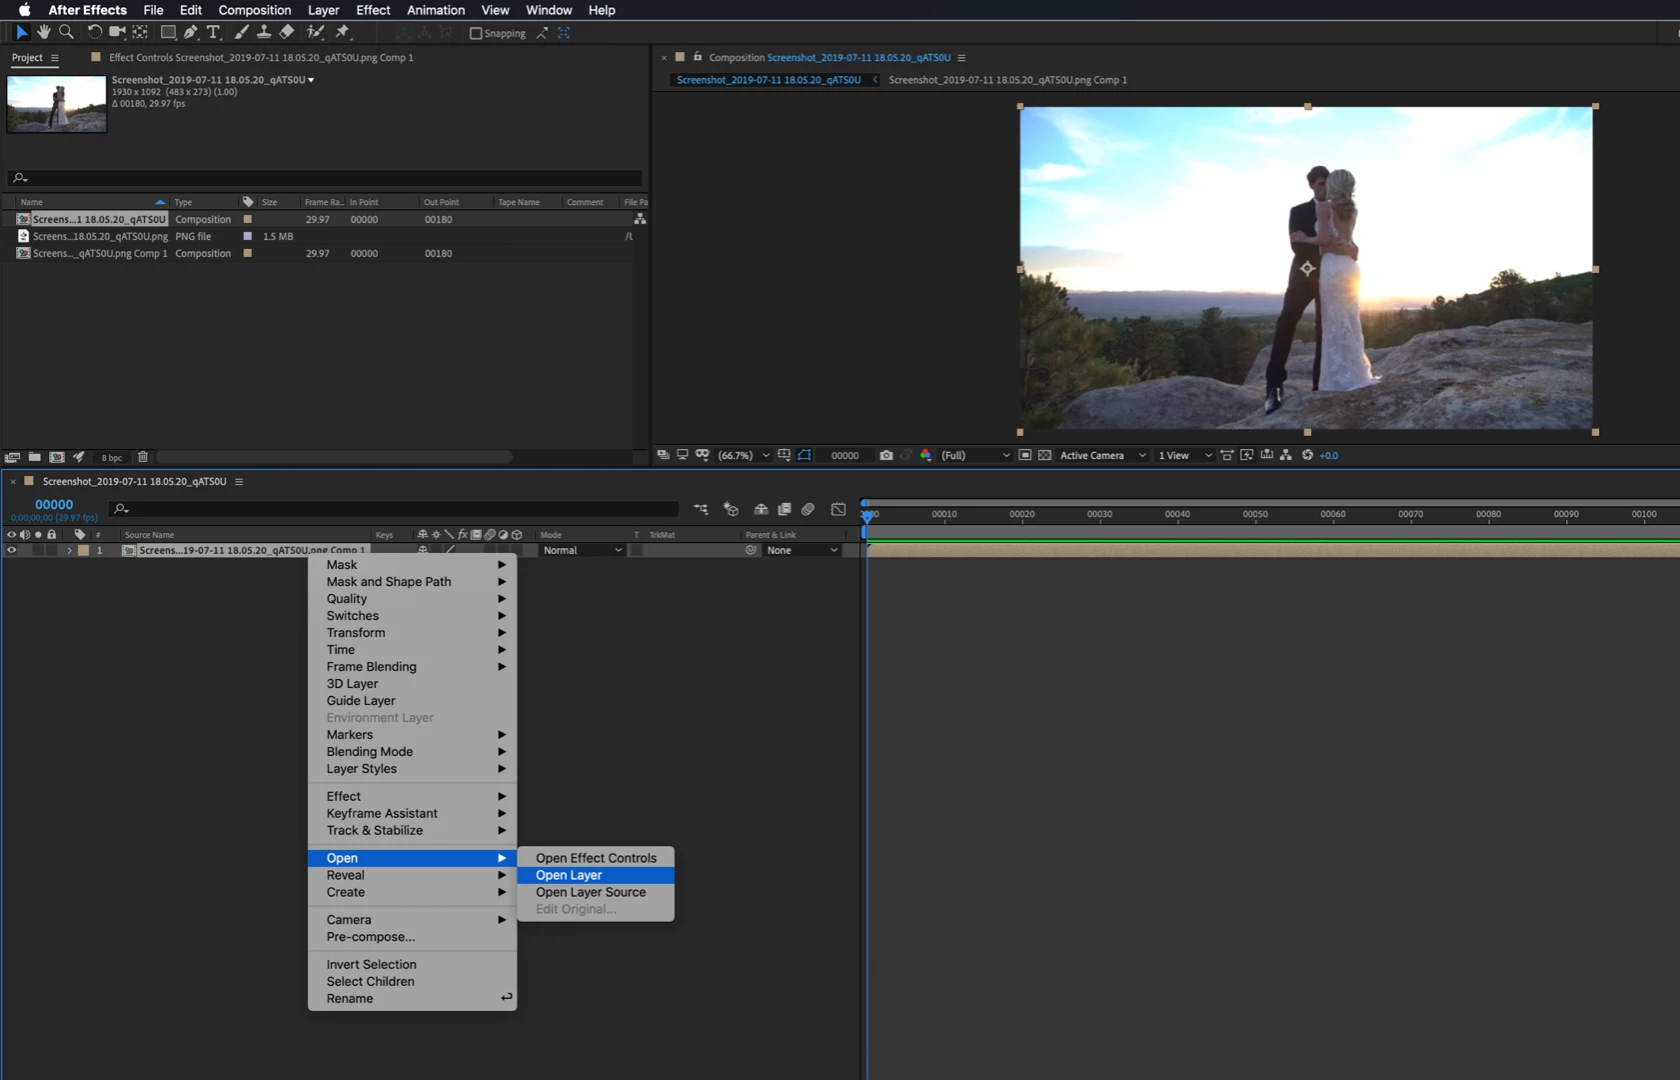Screen dimensions: 1680x1080
Task: Toggle mask and shape path visibility
Action: pyautogui.click(x=805, y=455)
